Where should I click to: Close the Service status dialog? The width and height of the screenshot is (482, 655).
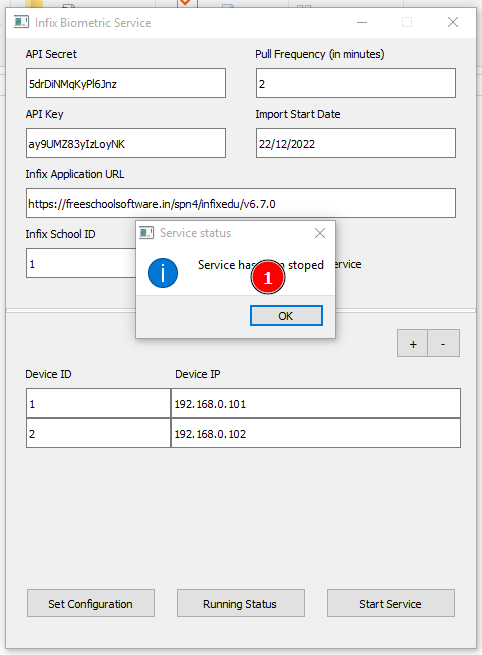point(320,233)
